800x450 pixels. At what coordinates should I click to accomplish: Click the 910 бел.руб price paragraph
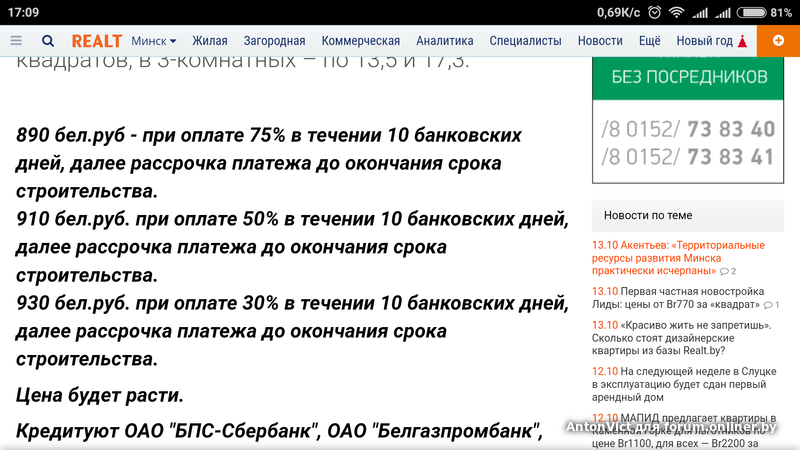click(292, 247)
